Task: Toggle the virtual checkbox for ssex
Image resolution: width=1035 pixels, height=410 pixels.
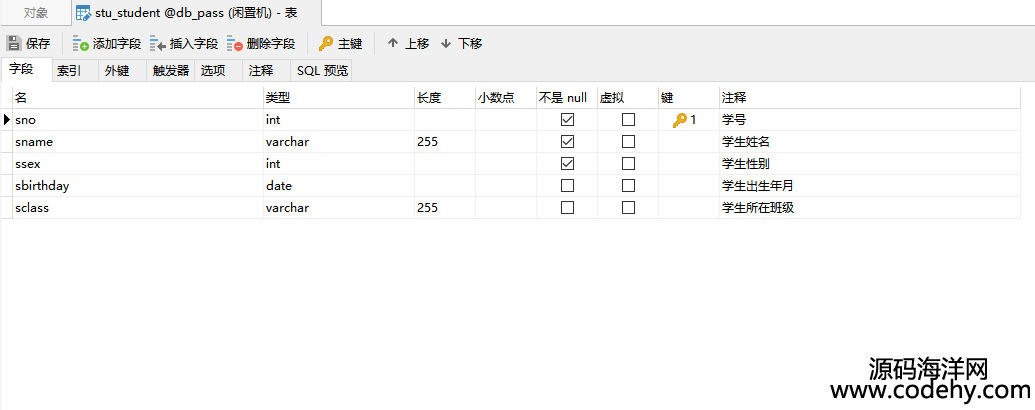Action: 628,163
